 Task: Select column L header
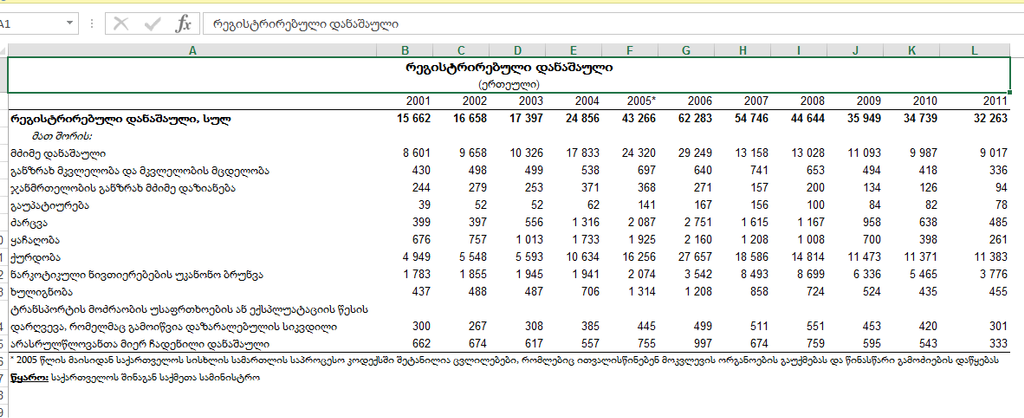(x=974, y=50)
